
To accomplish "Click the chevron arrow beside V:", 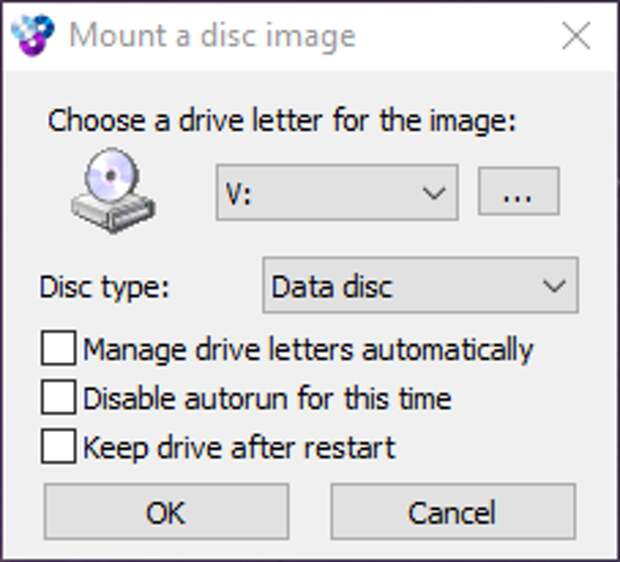I will (x=434, y=193).
